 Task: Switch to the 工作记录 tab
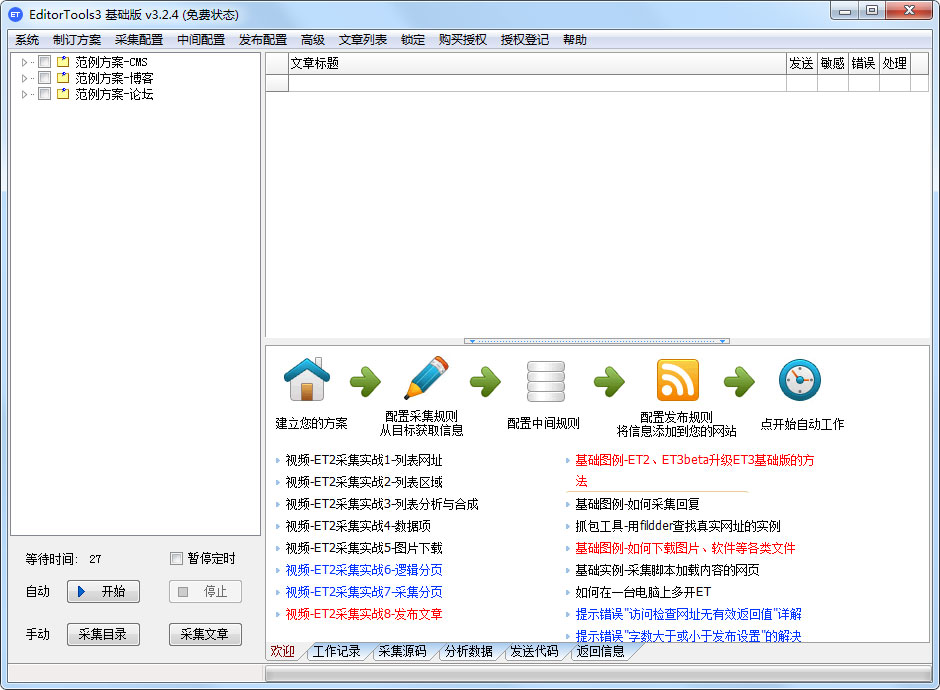click(337, 652)
